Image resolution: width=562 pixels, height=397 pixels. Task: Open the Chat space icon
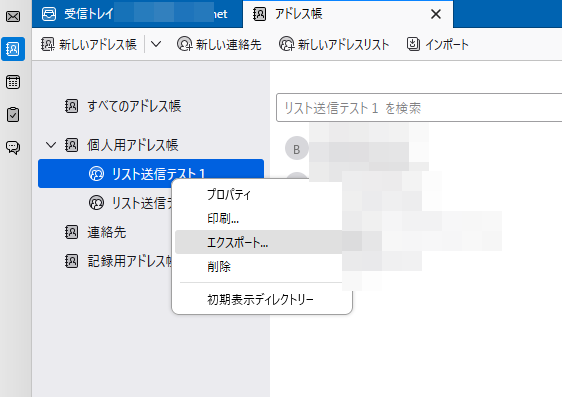(x=13, y=147)
